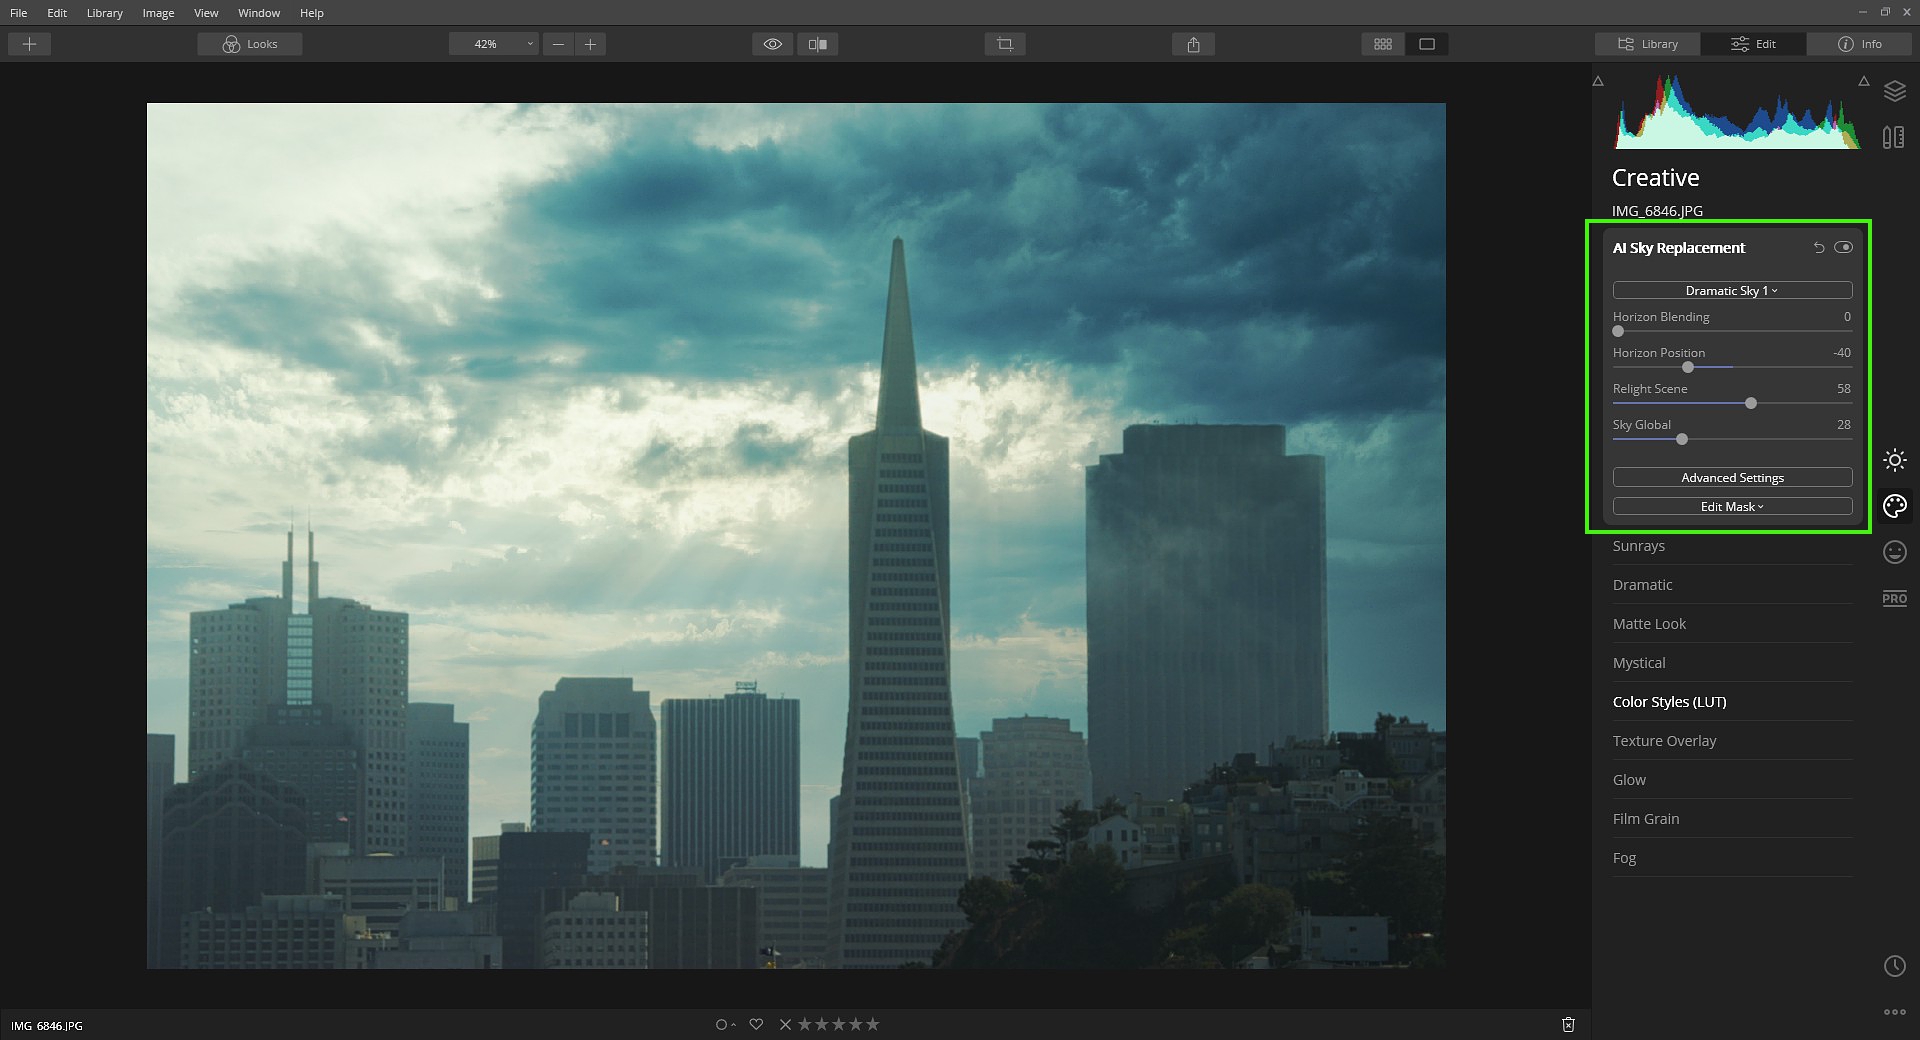Switch to the Info tab

click(x=1860, y=44)
